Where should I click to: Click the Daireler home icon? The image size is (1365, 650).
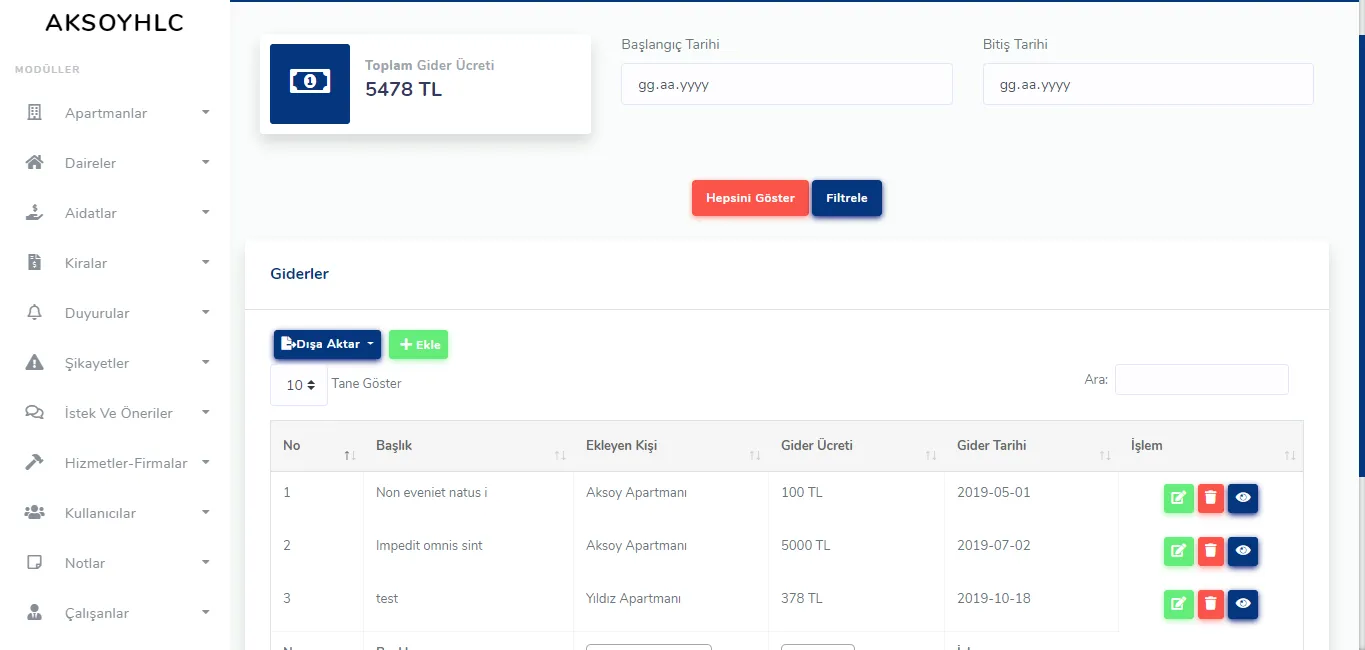click(x=35, y=162)
